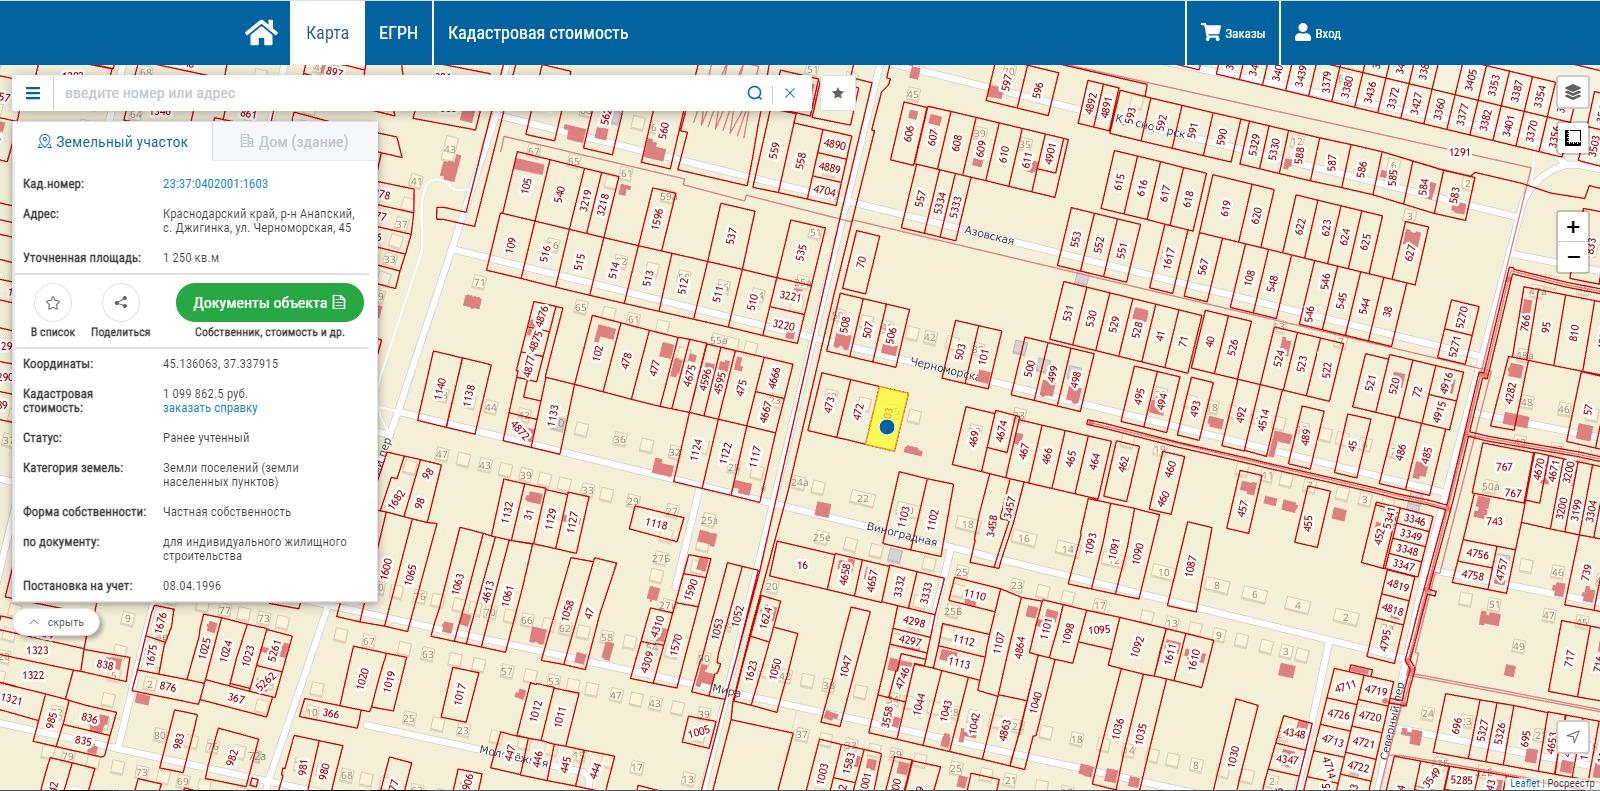
Task: Open the map layers selector
Action: (1573, 92)
